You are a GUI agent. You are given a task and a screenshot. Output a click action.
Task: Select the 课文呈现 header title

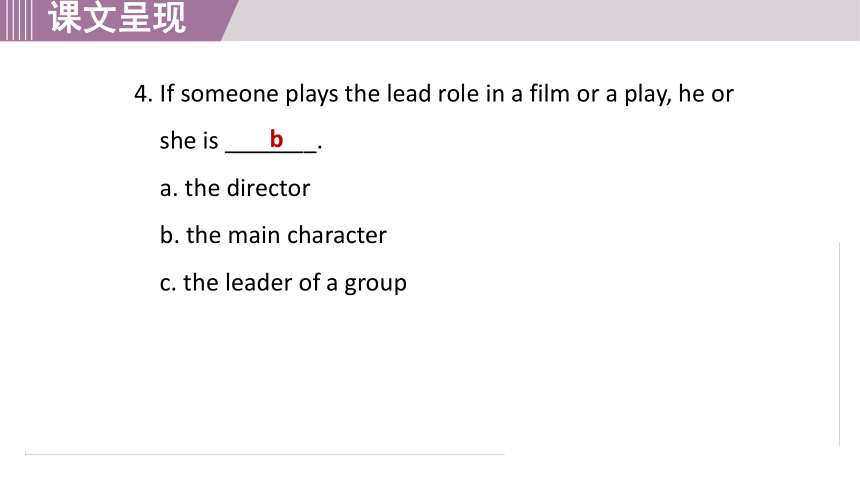point(117,18)
